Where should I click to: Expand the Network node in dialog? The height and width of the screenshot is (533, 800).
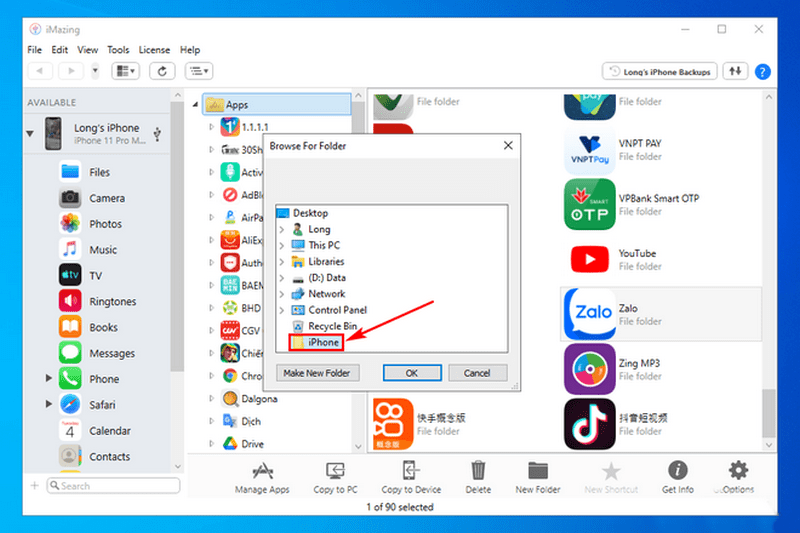[x=282, y=294]
